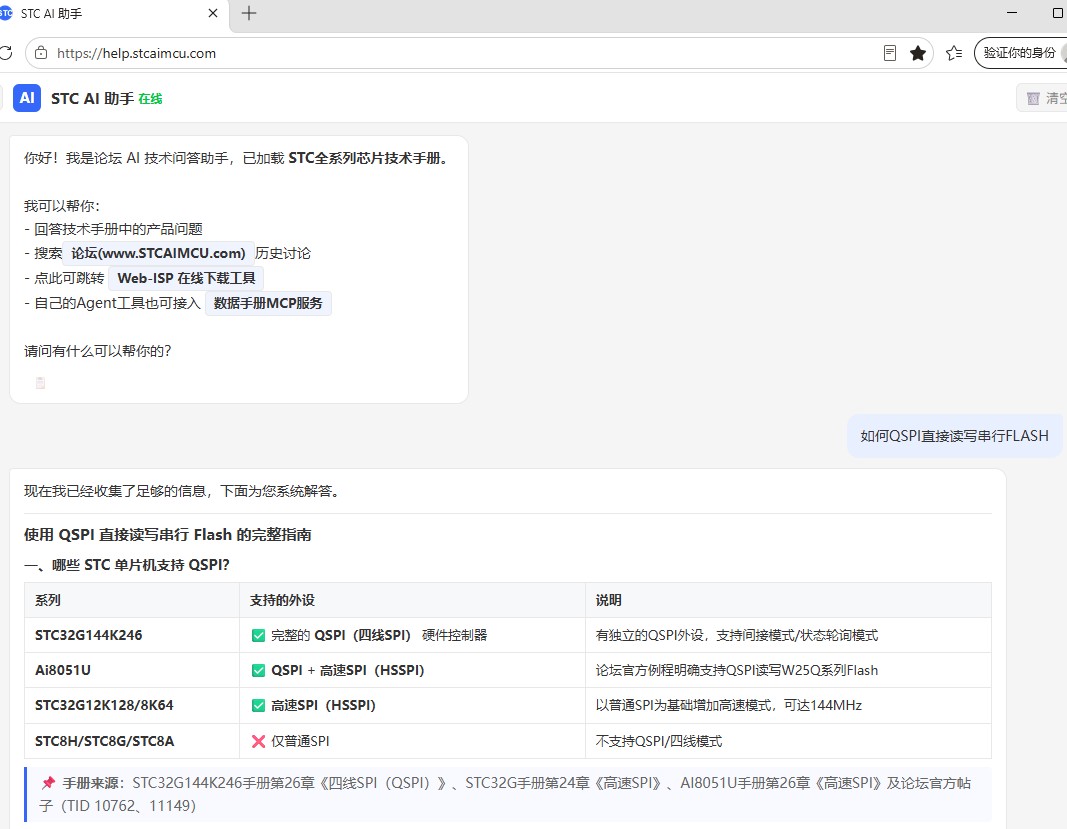Click the 手册来源 citation text
This screenshot has height=829, width=1067.
505,794
